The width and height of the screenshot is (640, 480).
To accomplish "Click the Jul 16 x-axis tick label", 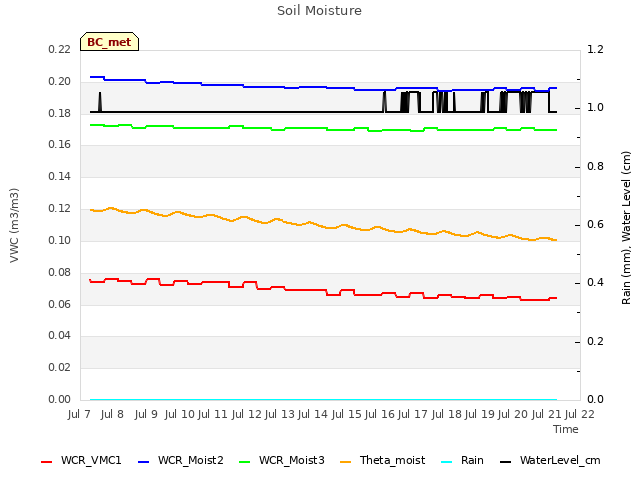I will tap(380, 414).
